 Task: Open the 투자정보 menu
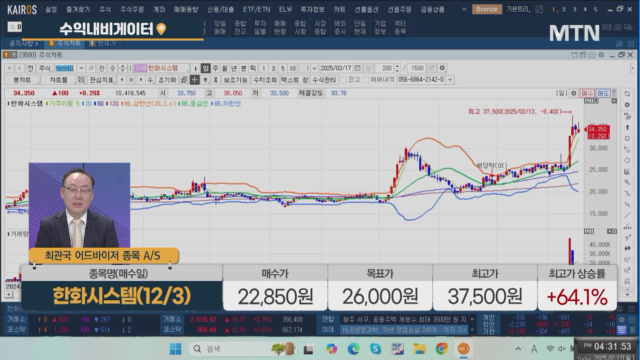312,9
